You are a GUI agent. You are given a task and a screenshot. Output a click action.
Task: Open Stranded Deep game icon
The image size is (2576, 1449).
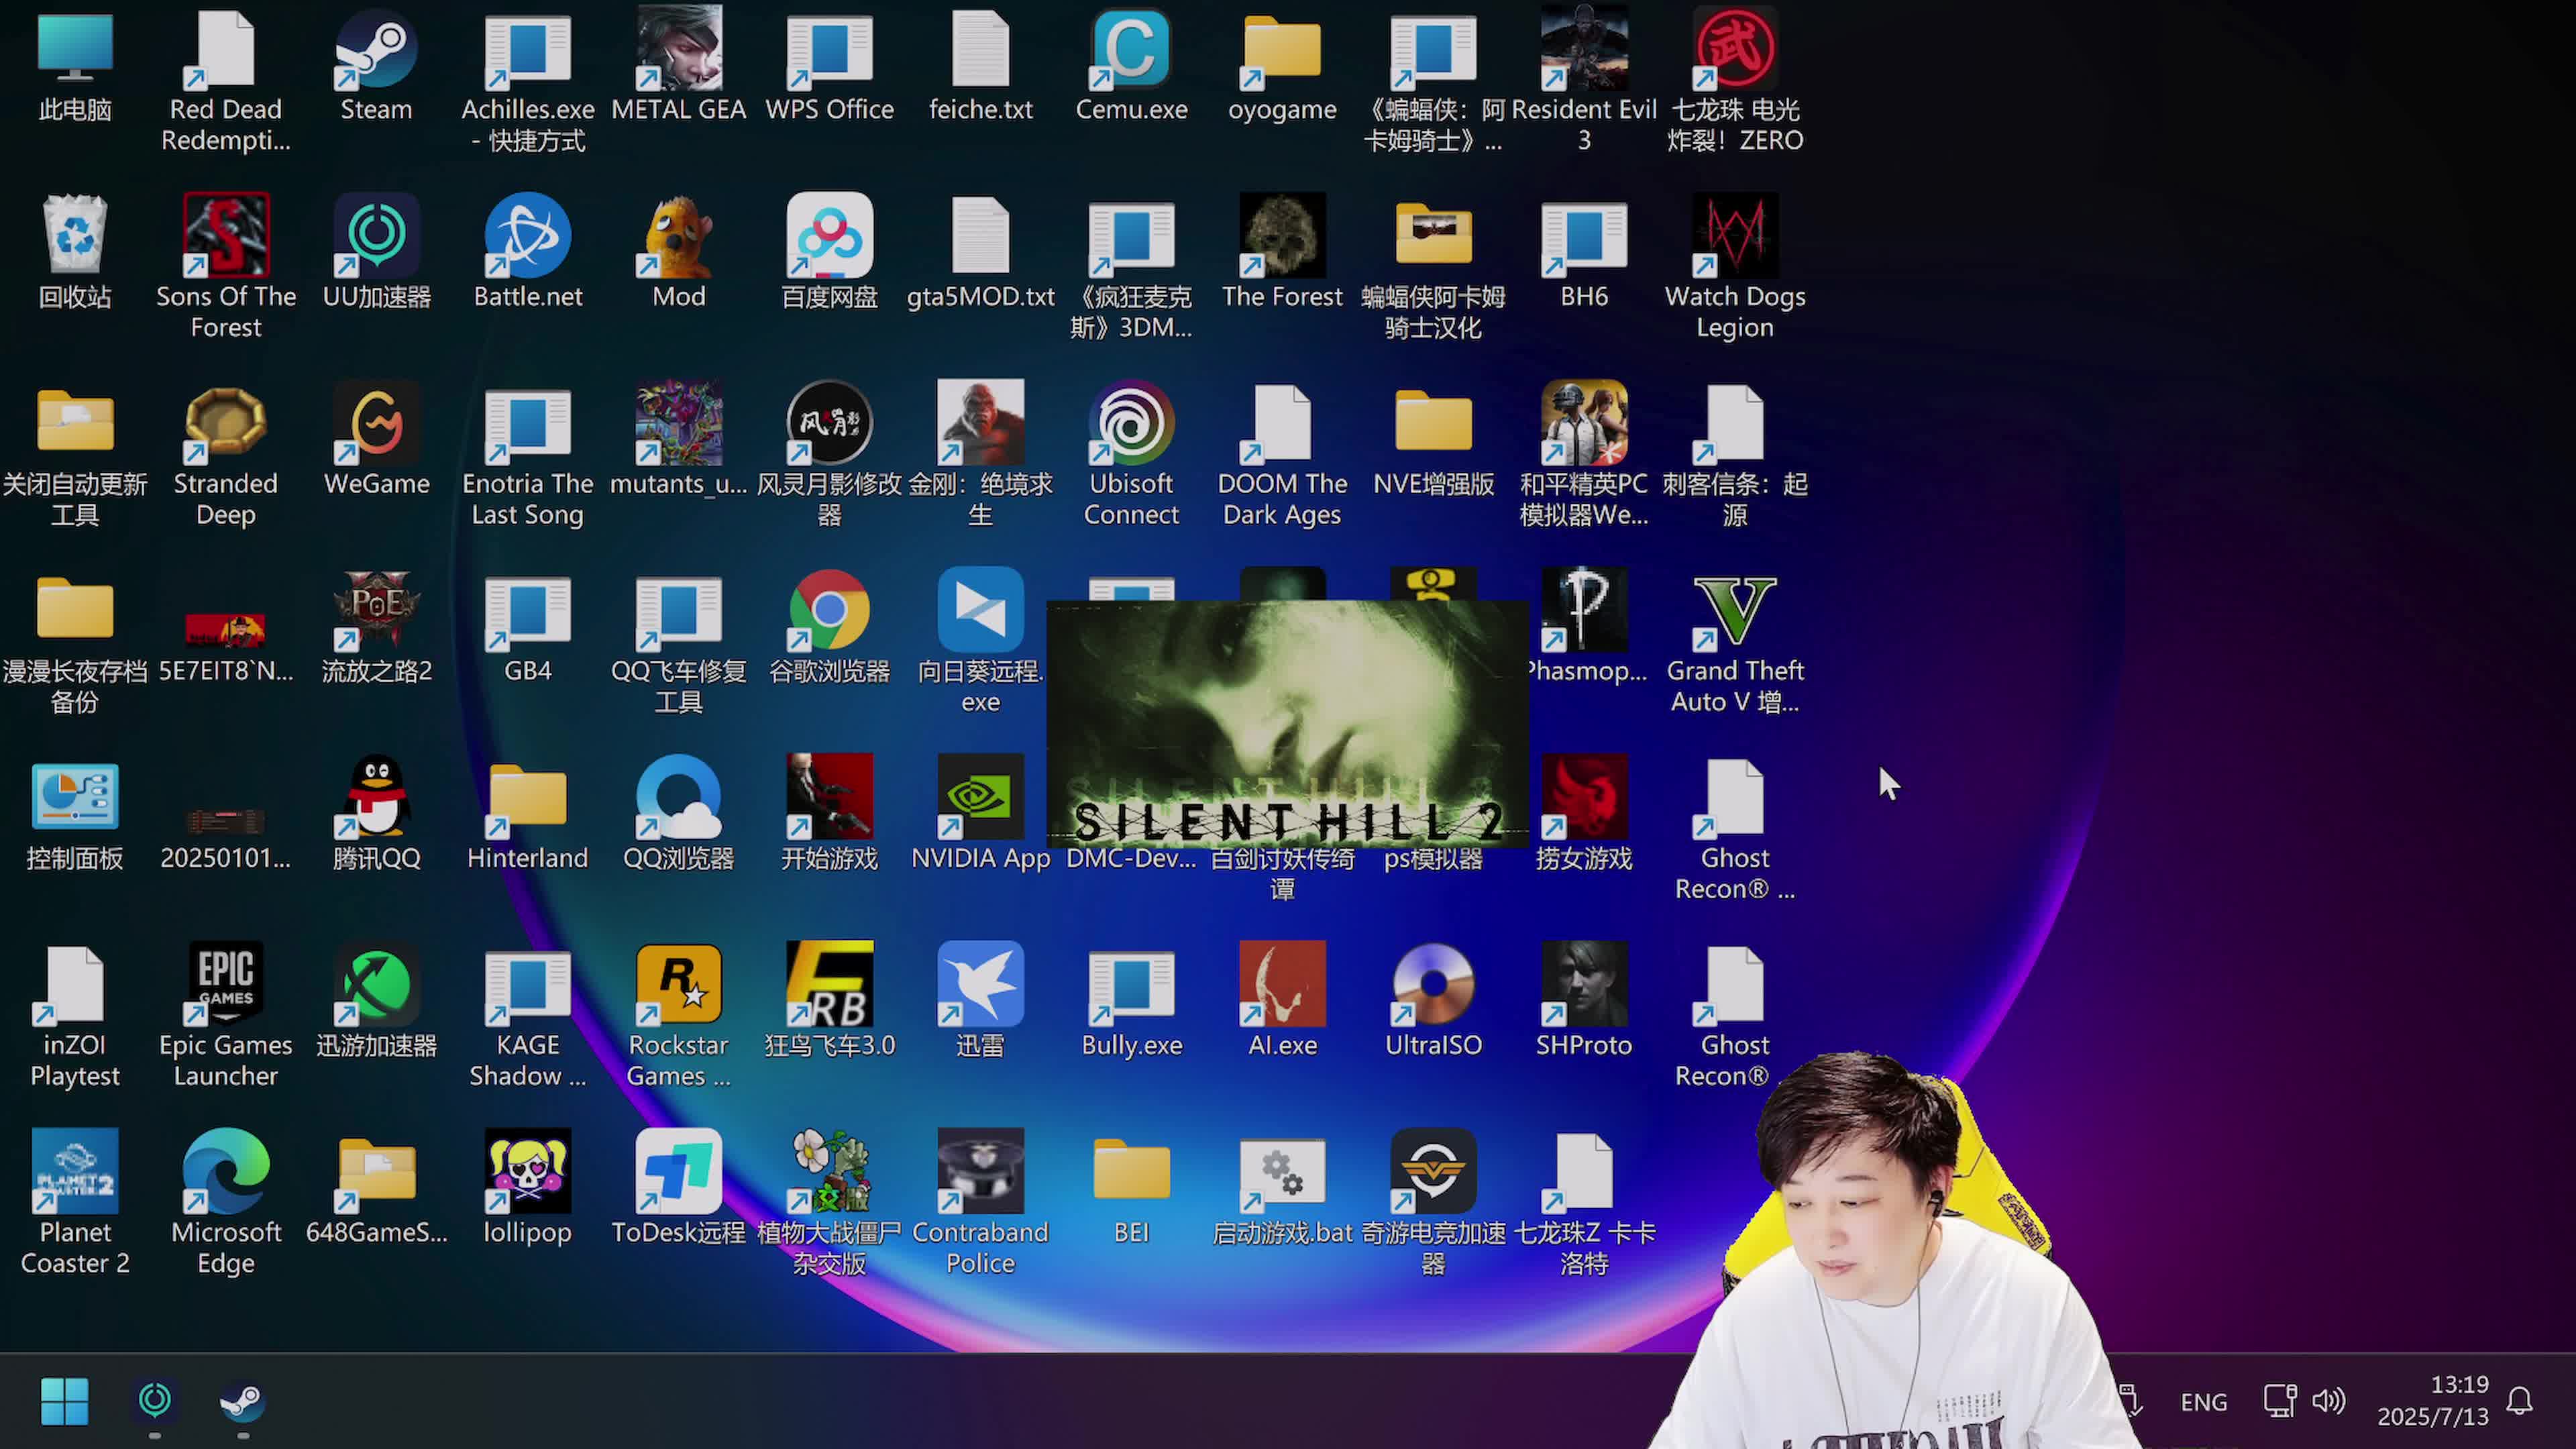point(226,455)
